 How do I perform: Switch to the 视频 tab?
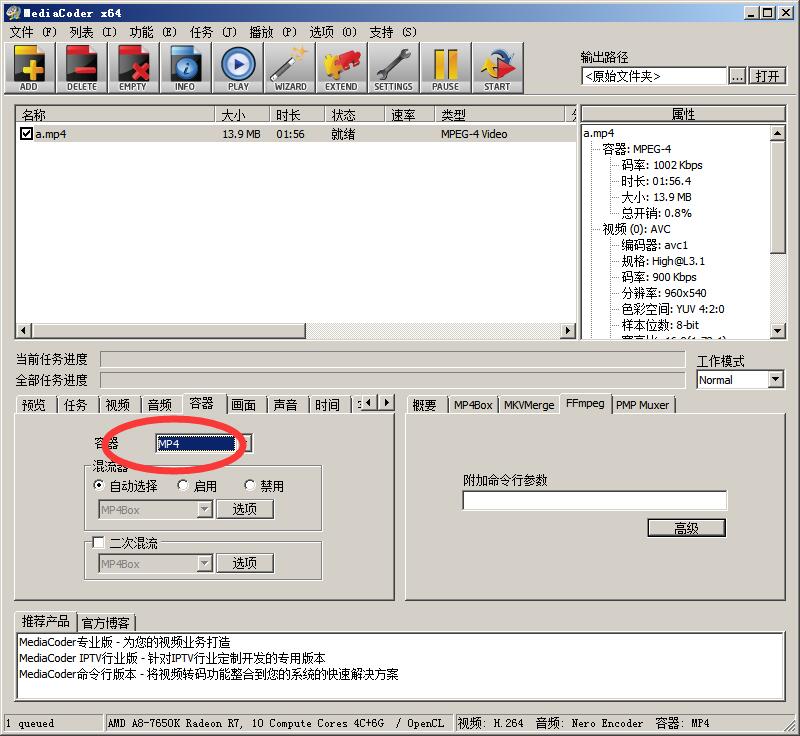117,405
